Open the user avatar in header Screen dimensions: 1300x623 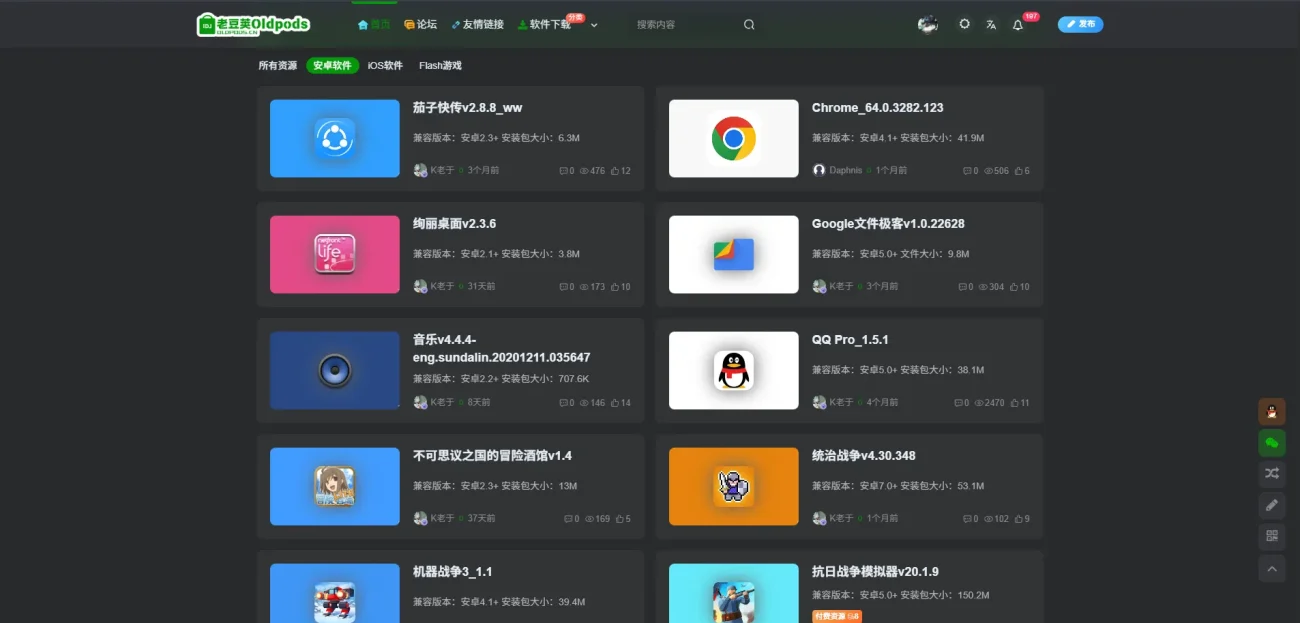pos(927,24)
